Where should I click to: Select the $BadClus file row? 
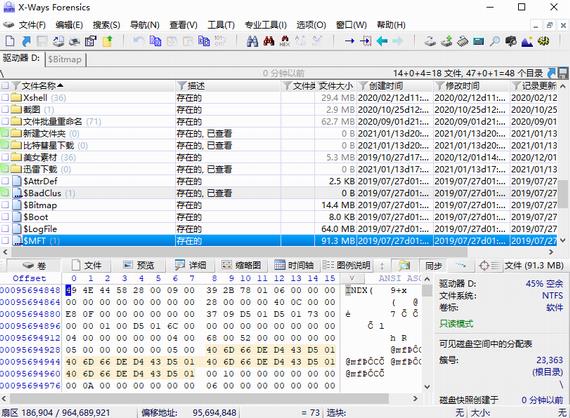coord(278,193)
